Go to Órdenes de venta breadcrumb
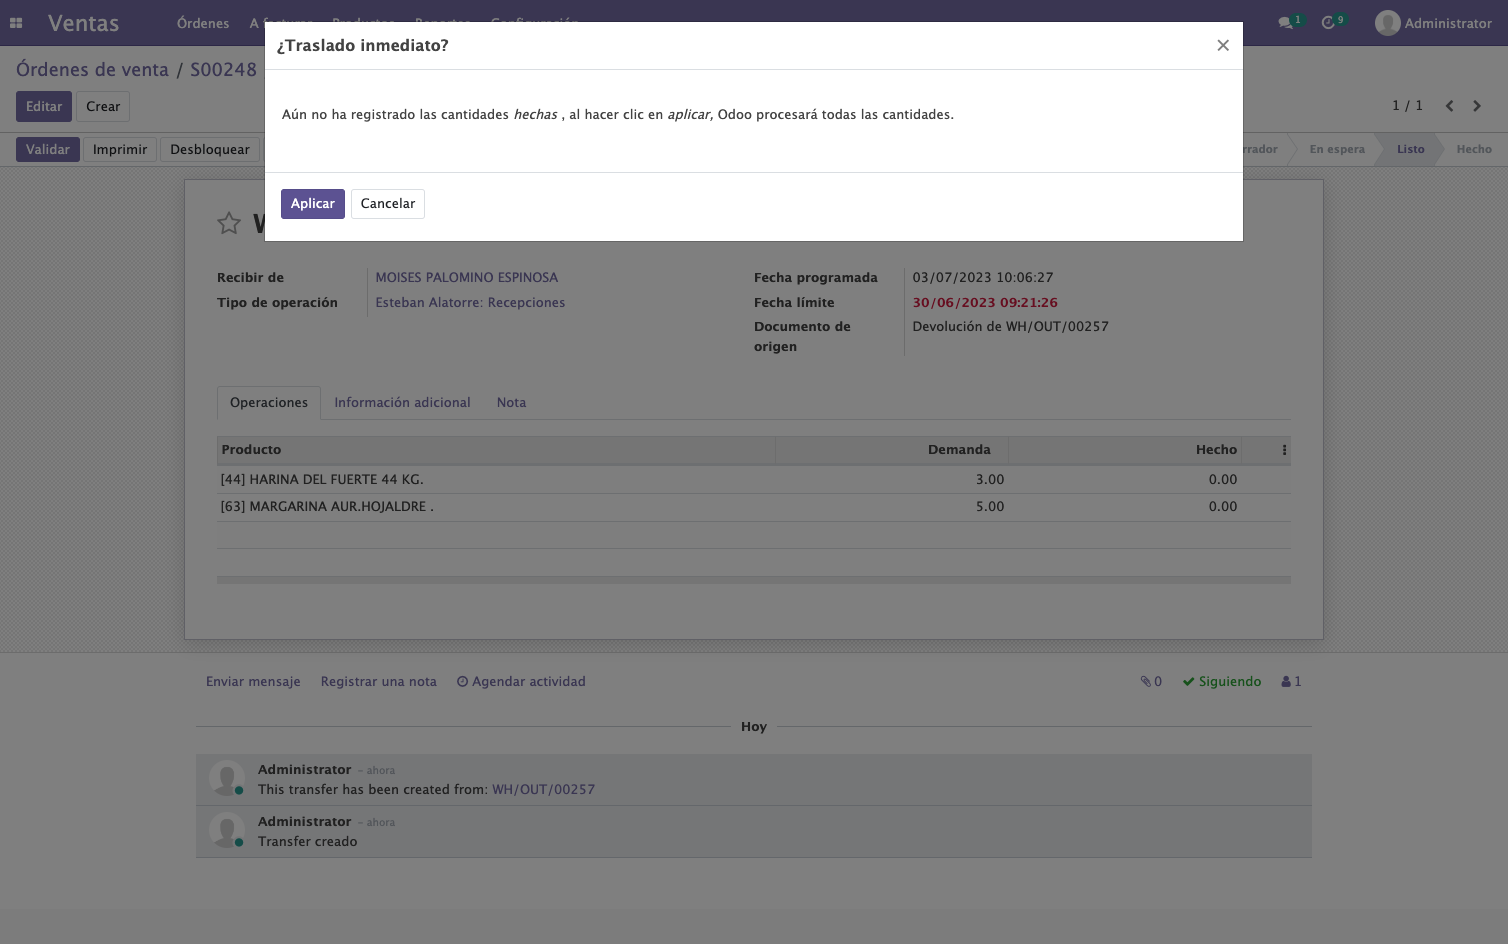This screenshot has width=1508, height=944. (x=92, y=70)
